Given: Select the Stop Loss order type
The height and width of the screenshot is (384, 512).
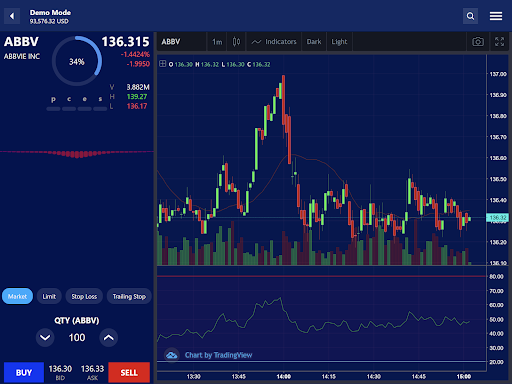Looking at the screenshot, I should [84, 296].
